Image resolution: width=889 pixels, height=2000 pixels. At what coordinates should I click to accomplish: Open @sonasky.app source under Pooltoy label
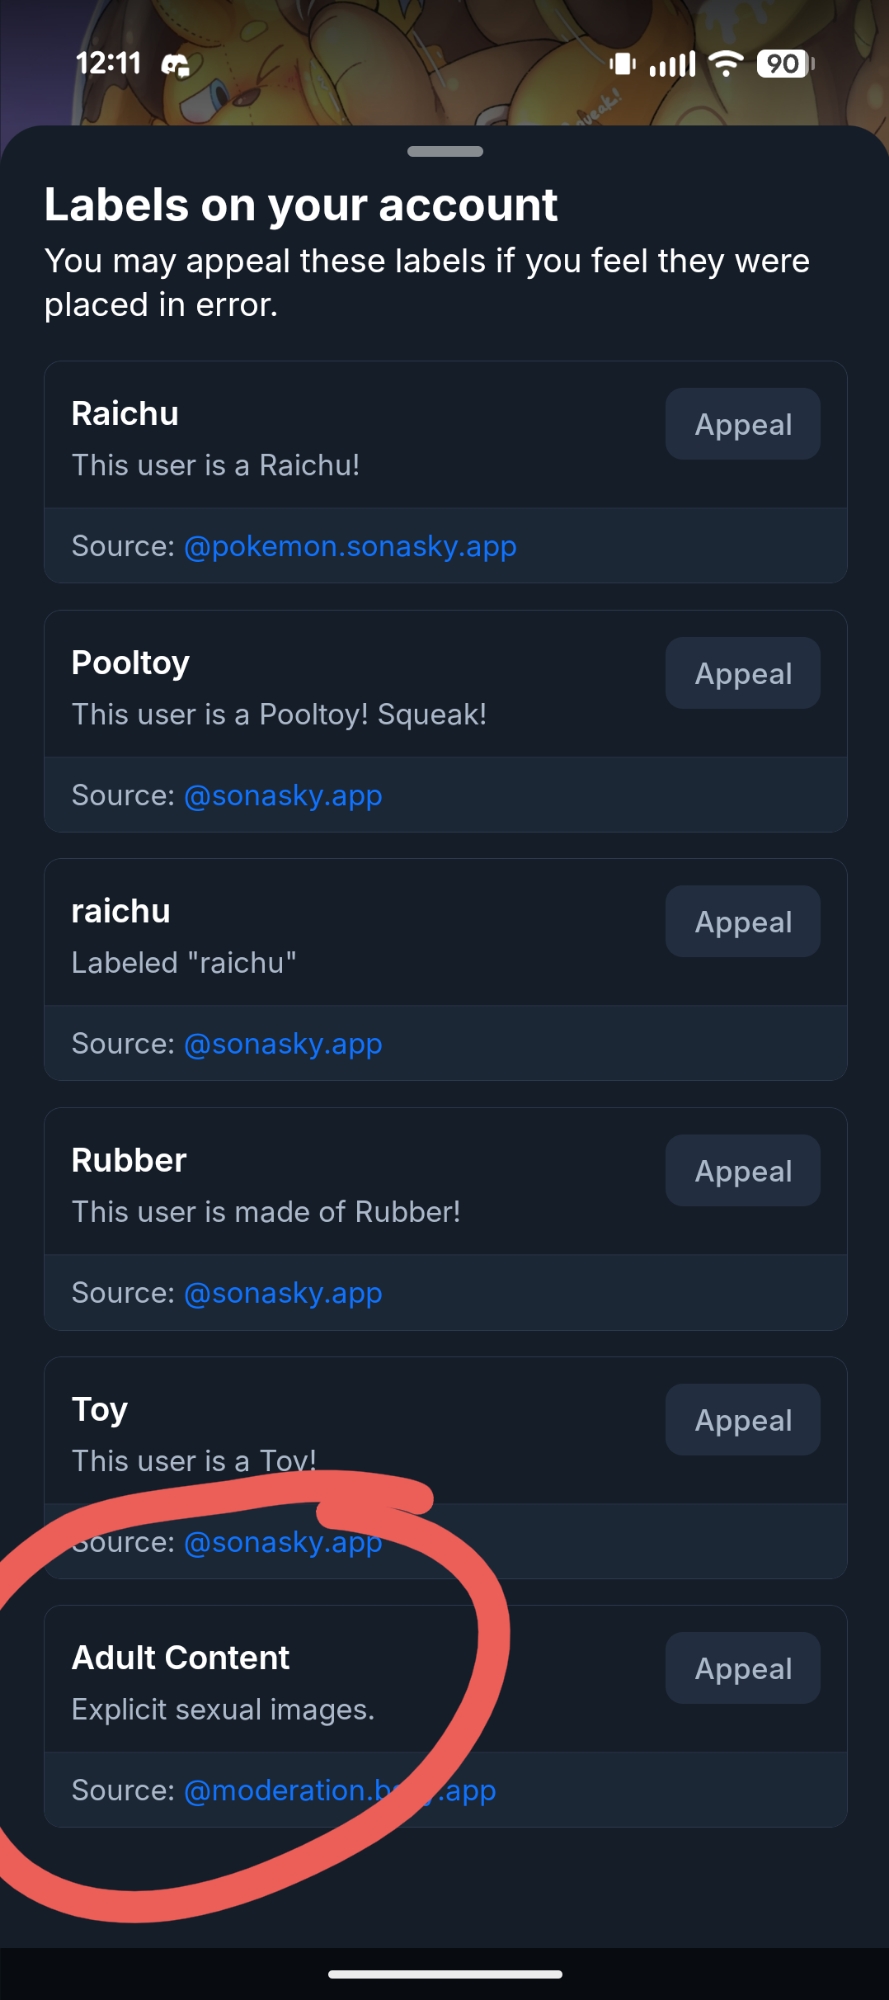[x=283, y=795]
